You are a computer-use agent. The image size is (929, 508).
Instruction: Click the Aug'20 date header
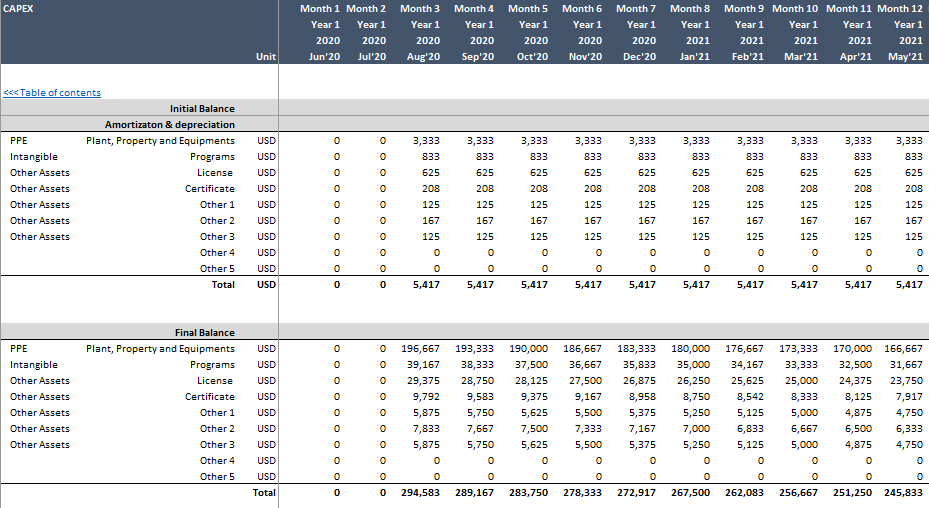click(x=423, y=57)
